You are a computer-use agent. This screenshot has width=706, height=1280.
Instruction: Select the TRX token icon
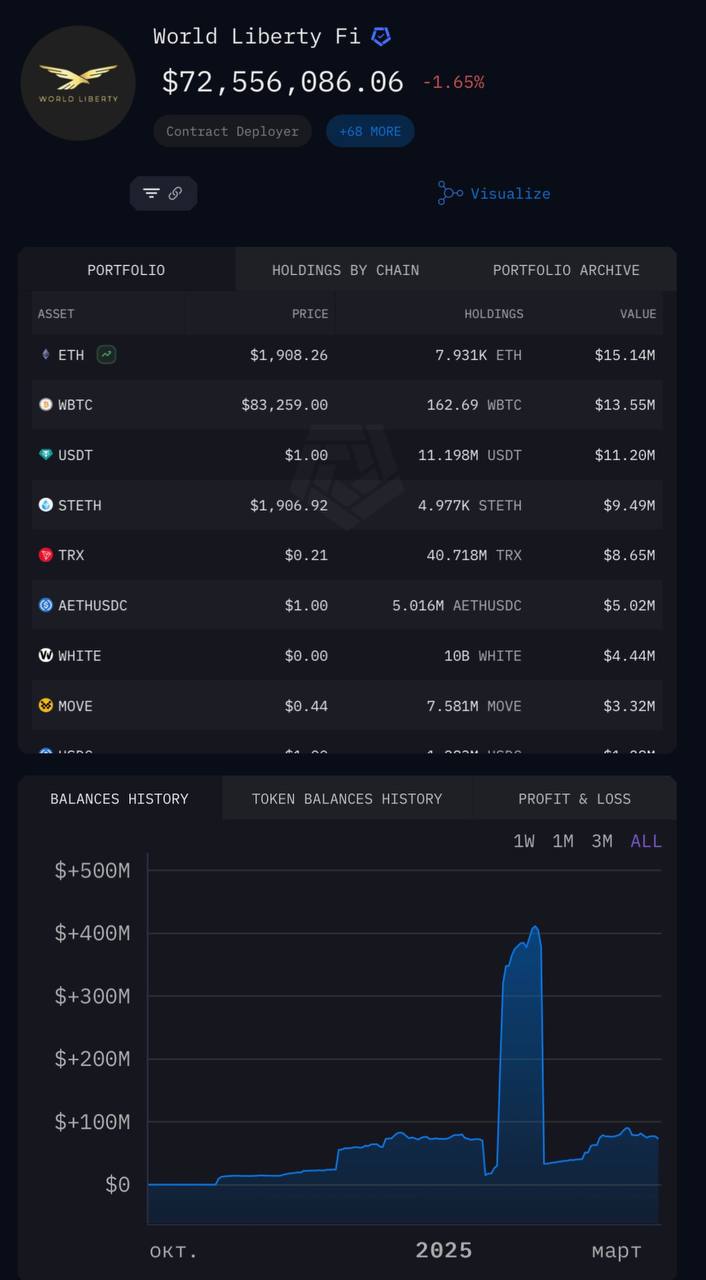click(45, 555)
